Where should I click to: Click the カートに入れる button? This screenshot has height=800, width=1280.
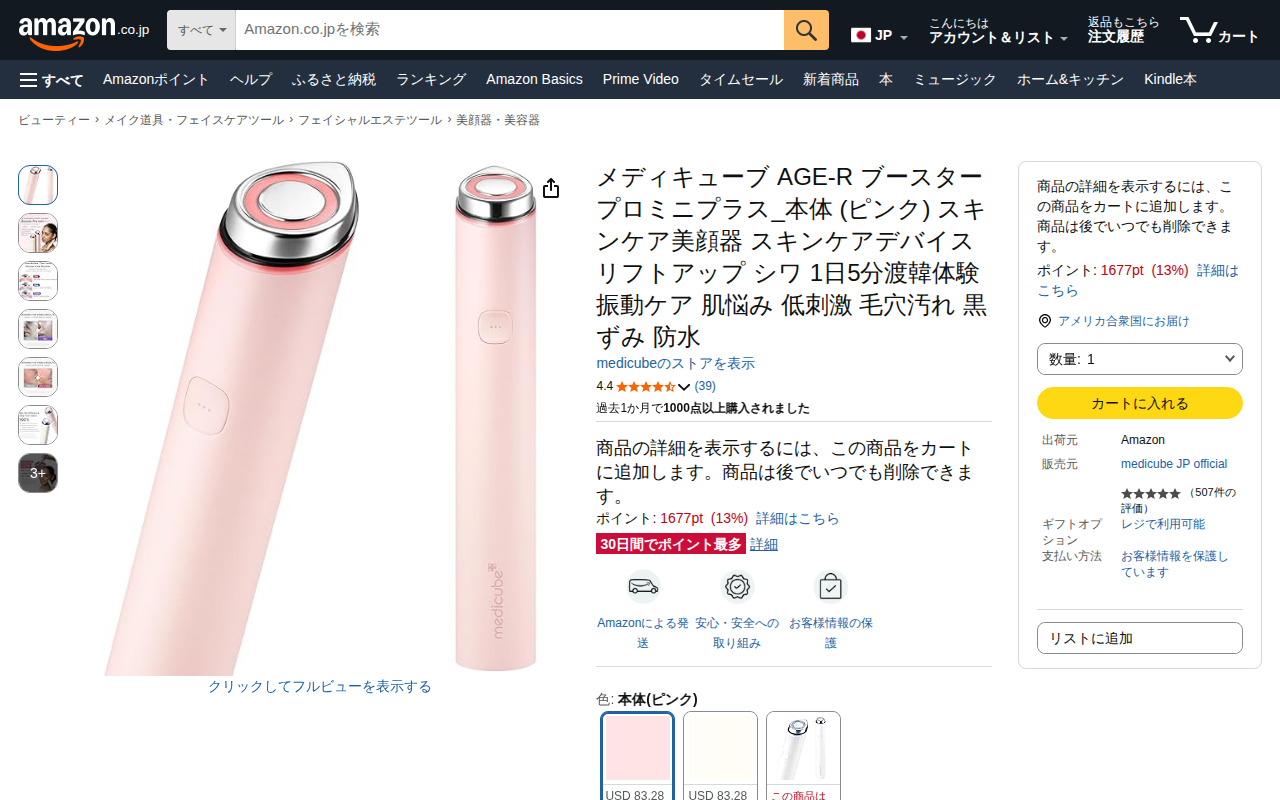pyautogui.click(x=1140, y=403)
